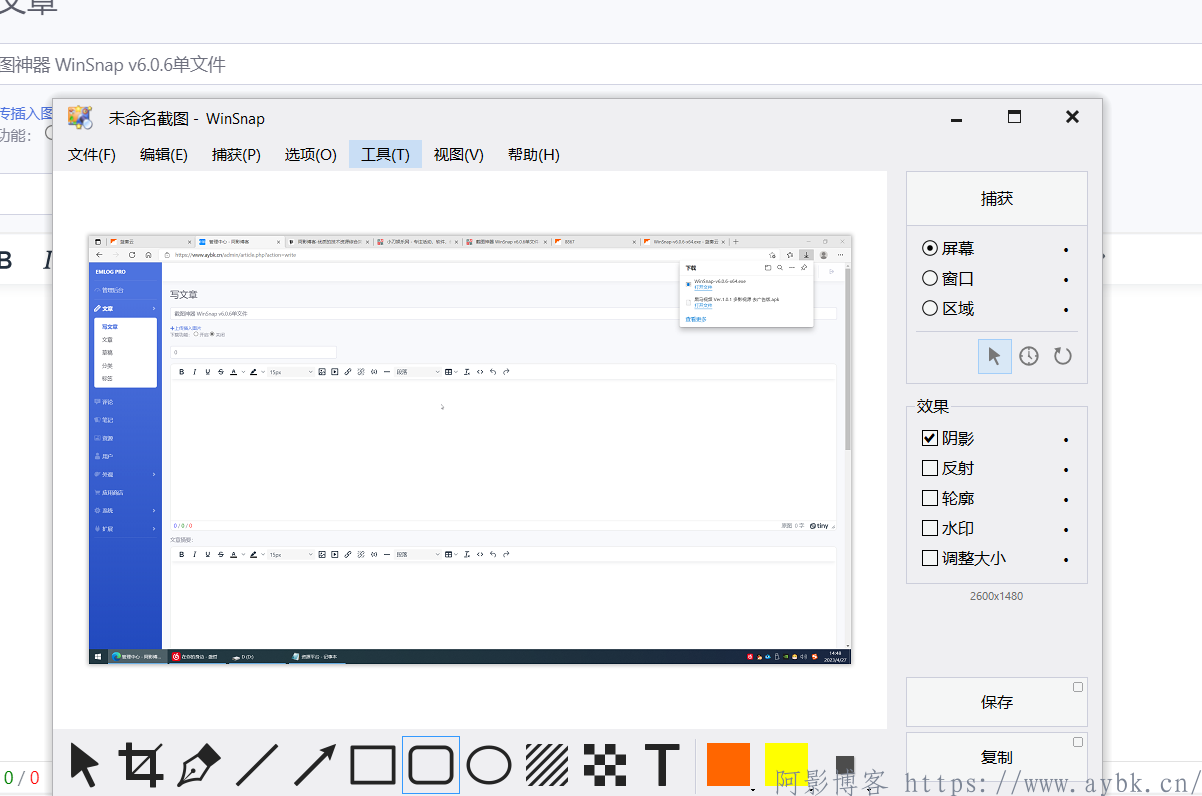1202x796 pixels.
Task: Select the Ellipse shape tool
Action: click(489, 765)
